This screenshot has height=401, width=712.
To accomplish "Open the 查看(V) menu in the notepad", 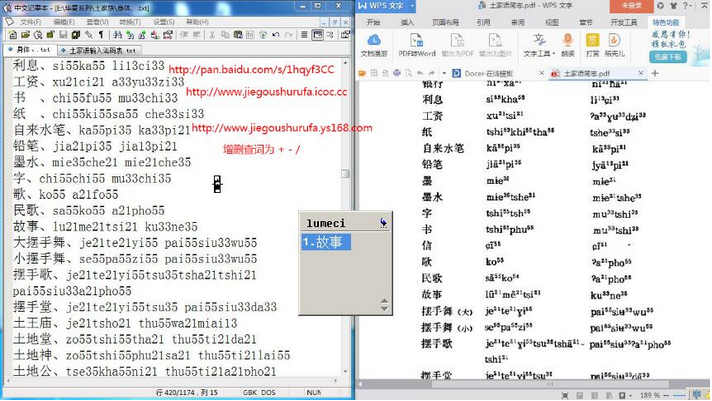I will [97, 22].
